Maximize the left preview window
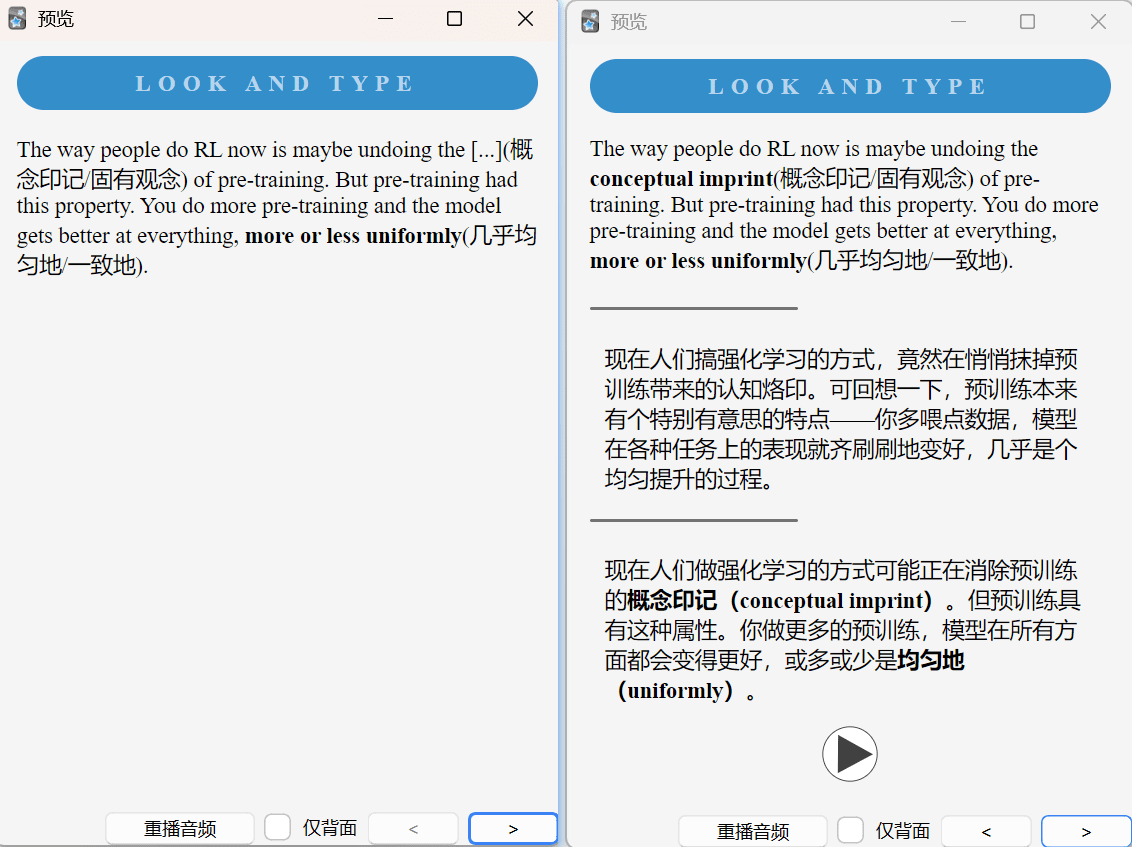 pos(454,19)
